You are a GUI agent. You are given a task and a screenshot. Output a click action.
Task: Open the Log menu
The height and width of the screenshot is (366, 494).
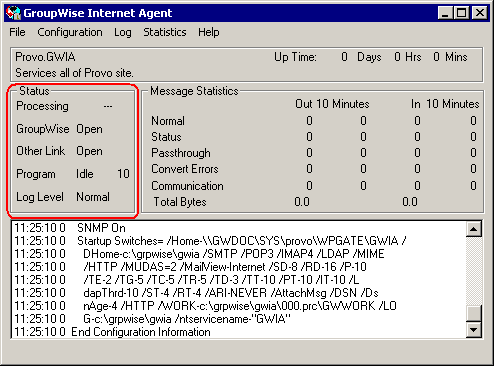pyautogui.click(x=123, y=32)
